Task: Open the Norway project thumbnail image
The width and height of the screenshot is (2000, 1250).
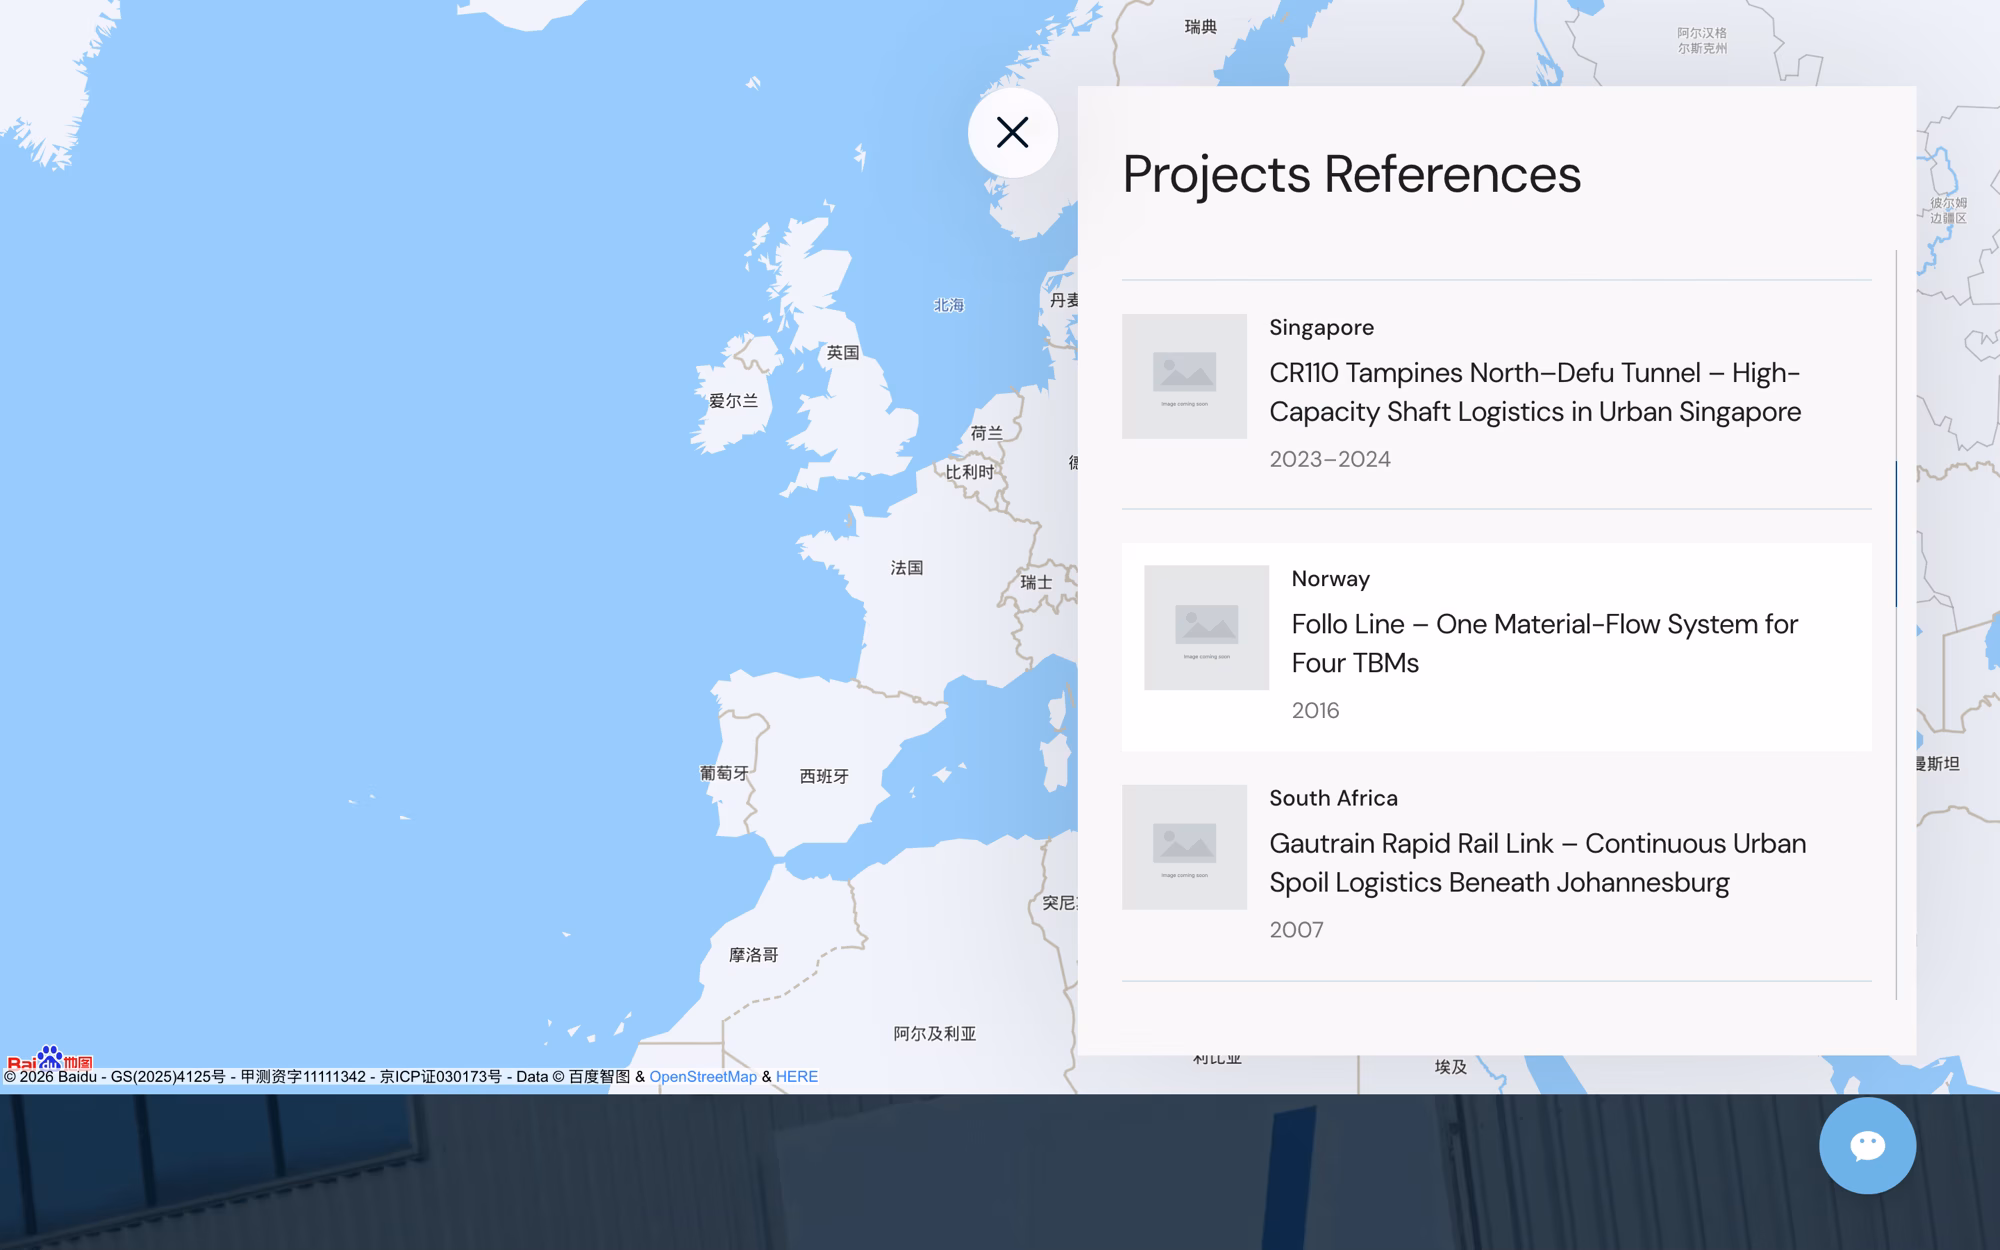Action: [x=1206, y=627]
